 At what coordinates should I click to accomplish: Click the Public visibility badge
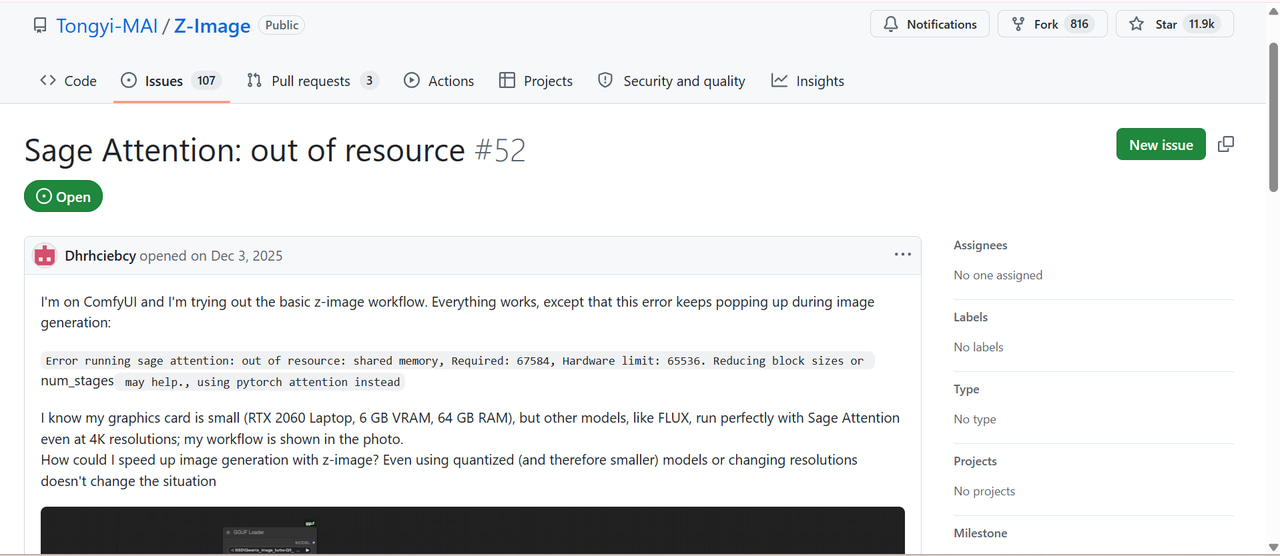pos(281,25)
